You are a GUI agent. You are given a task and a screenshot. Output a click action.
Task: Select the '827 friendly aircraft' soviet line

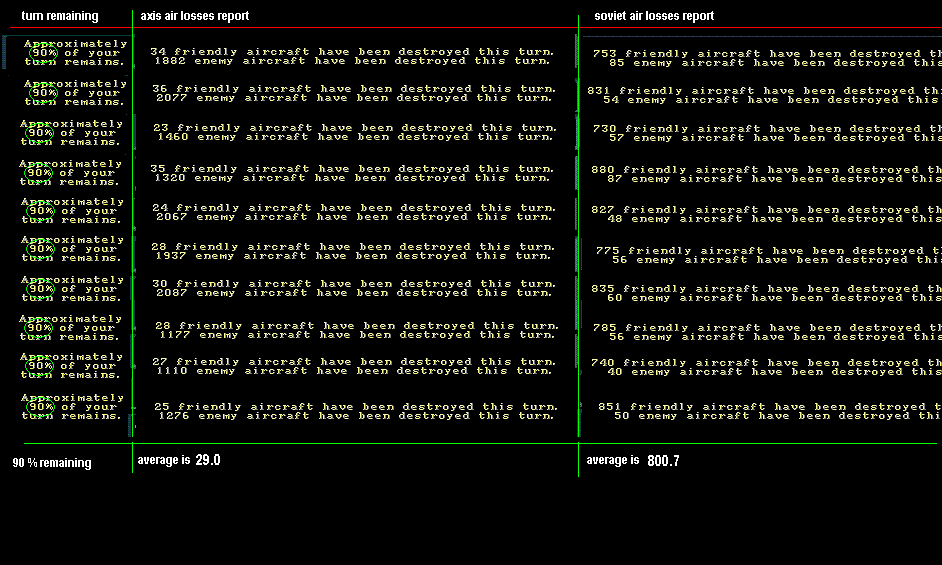[766, 210]
